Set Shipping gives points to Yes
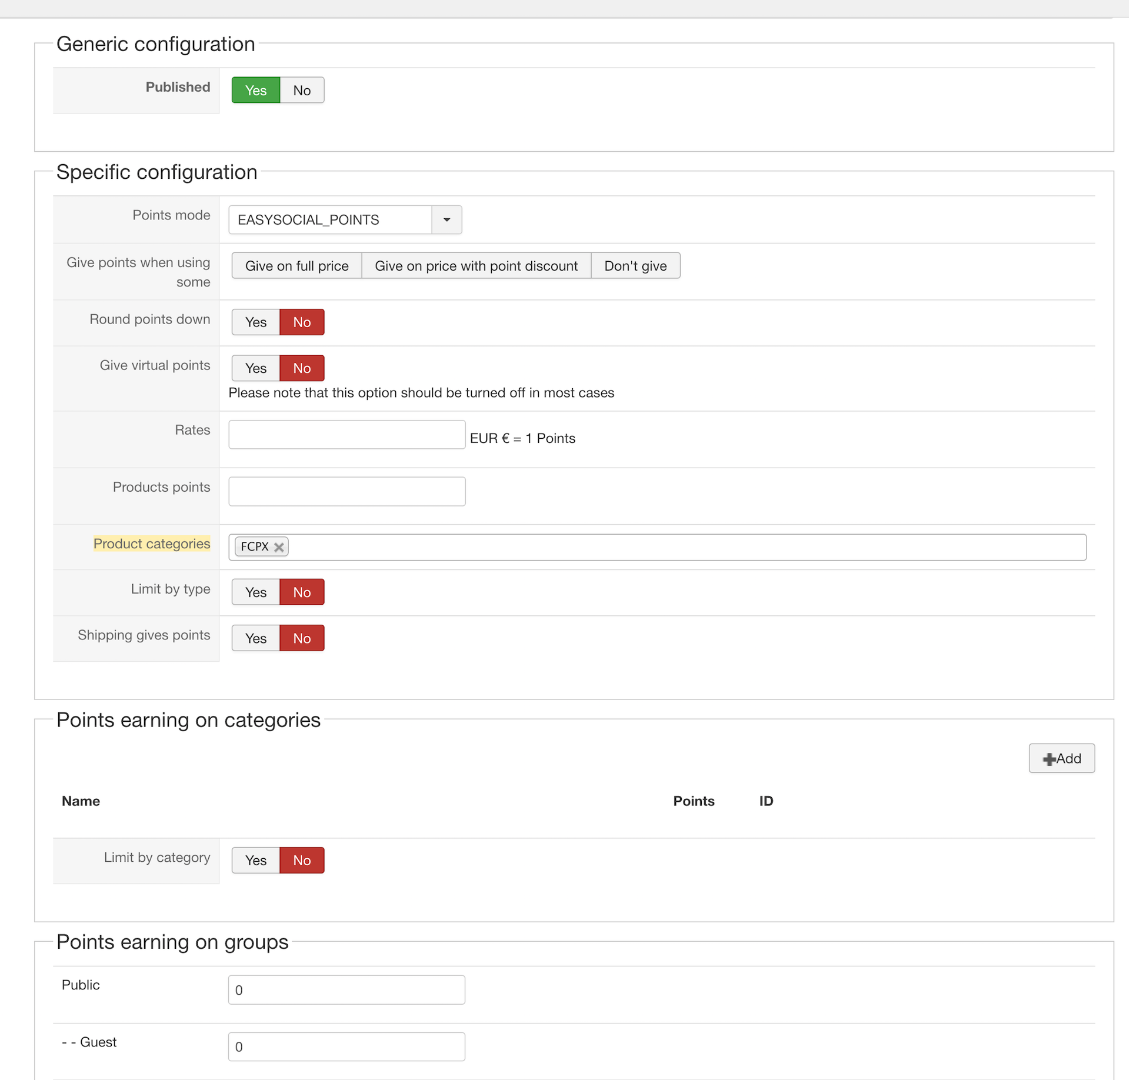This screenshot has width=1129, height=1080. 256,639
